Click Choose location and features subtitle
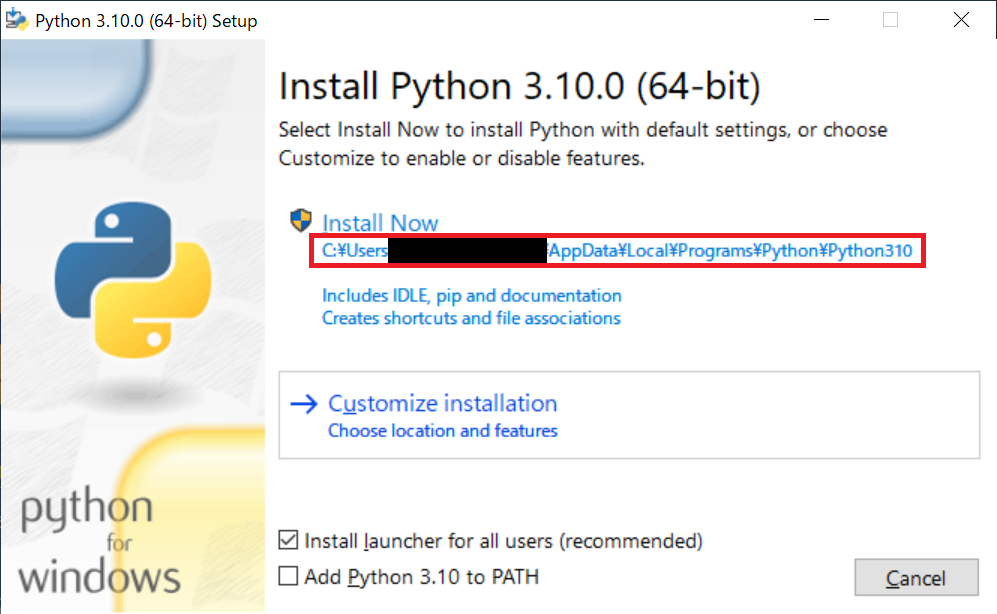Viewport: 997px width, 614px height. click(443, 431)
